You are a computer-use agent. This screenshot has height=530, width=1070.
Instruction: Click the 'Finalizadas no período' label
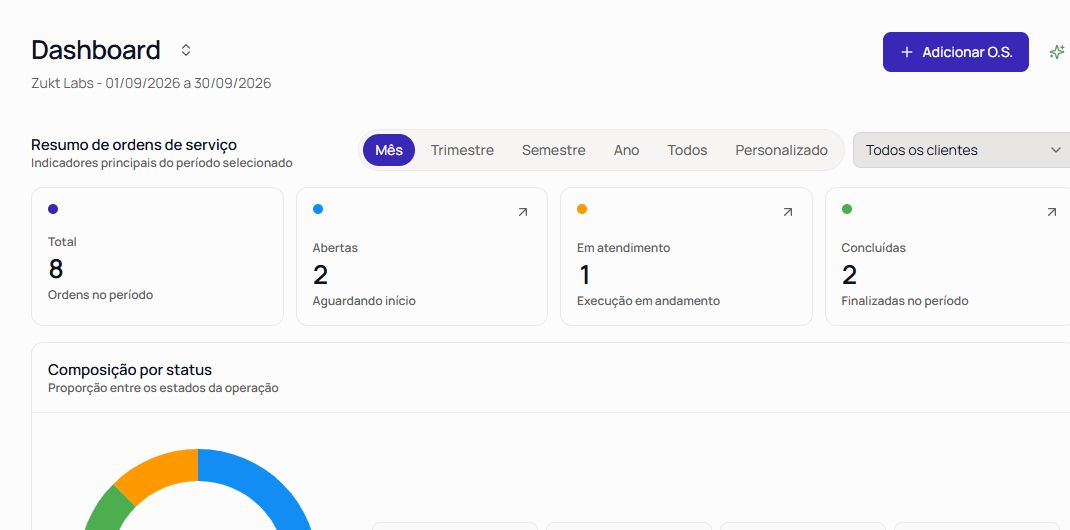905,301
